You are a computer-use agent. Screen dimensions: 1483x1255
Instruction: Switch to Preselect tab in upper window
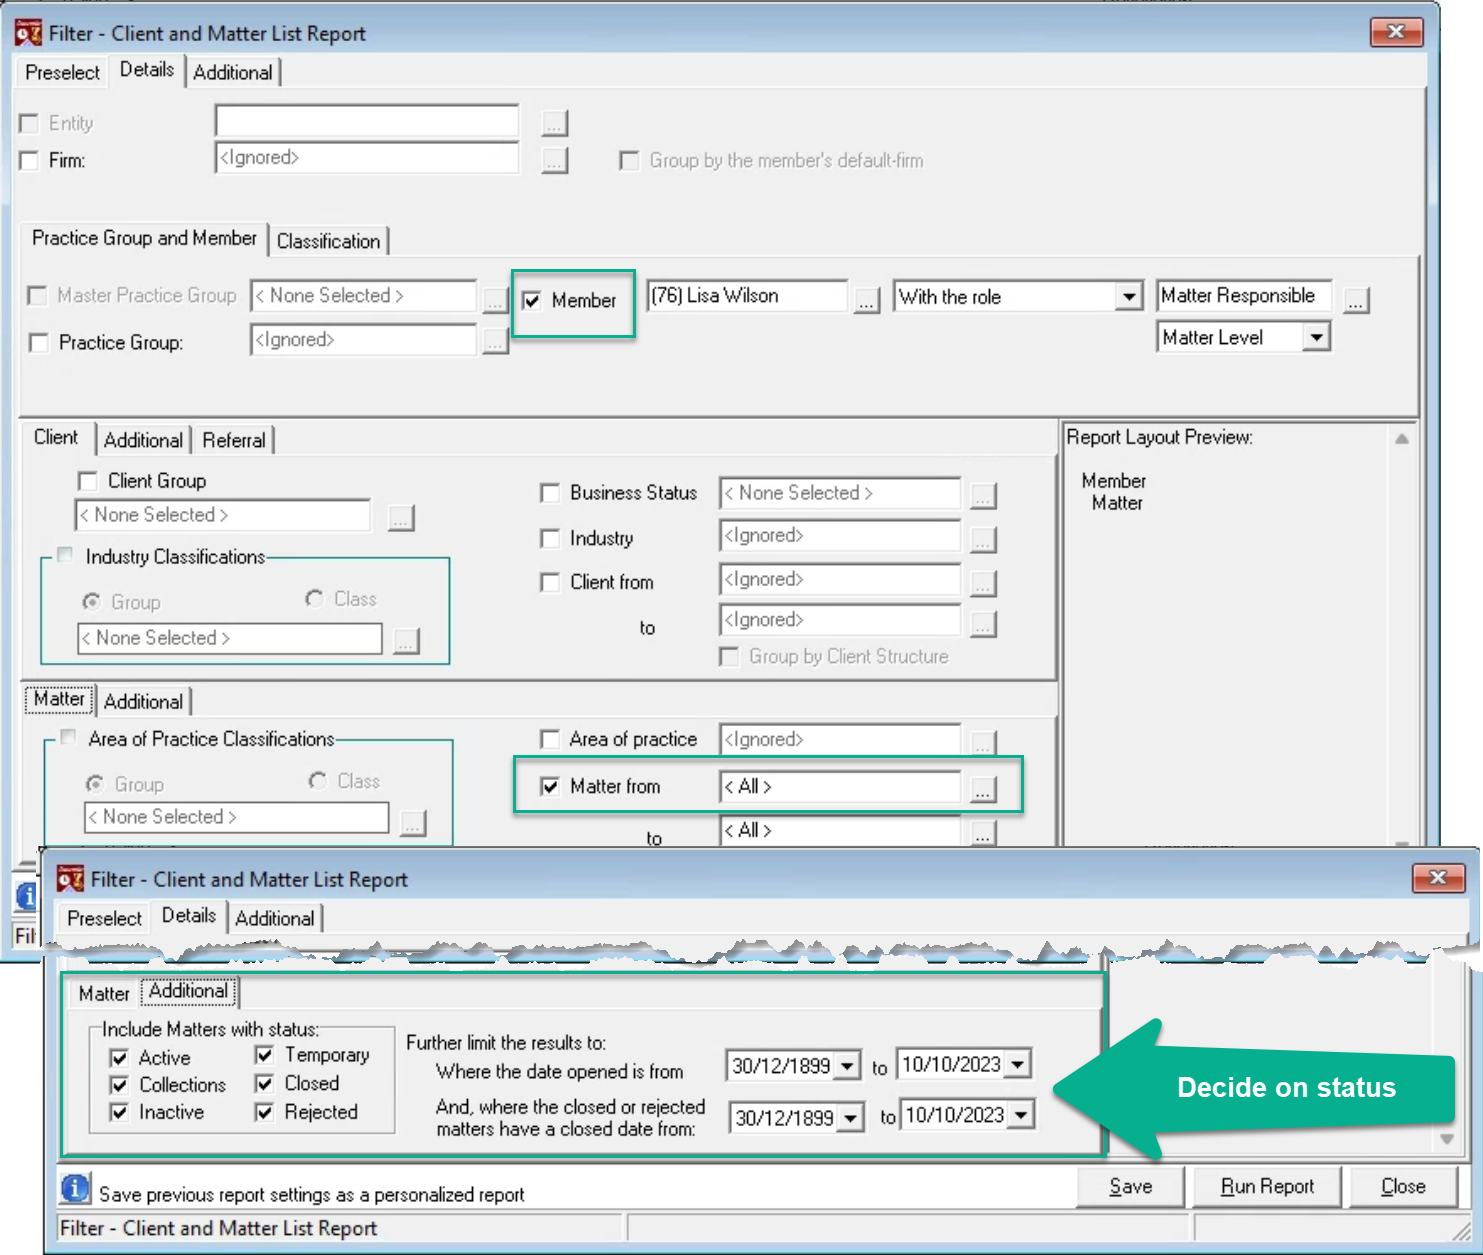[62, 72]
